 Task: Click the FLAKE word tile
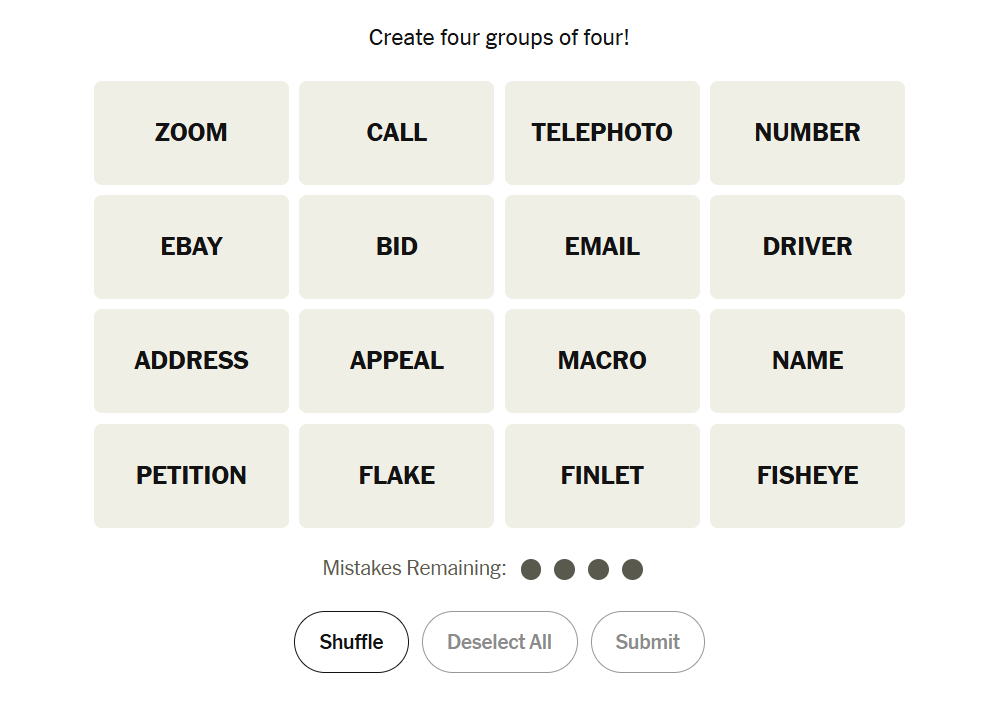pyautogui.click(x=396, y=476)
